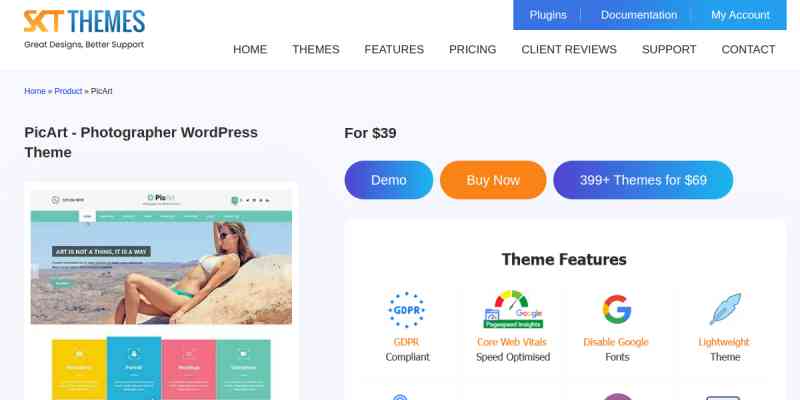The width and height of the screenshot is (800, 400).
Task: Open My Account link
Action: pos(740,15)
